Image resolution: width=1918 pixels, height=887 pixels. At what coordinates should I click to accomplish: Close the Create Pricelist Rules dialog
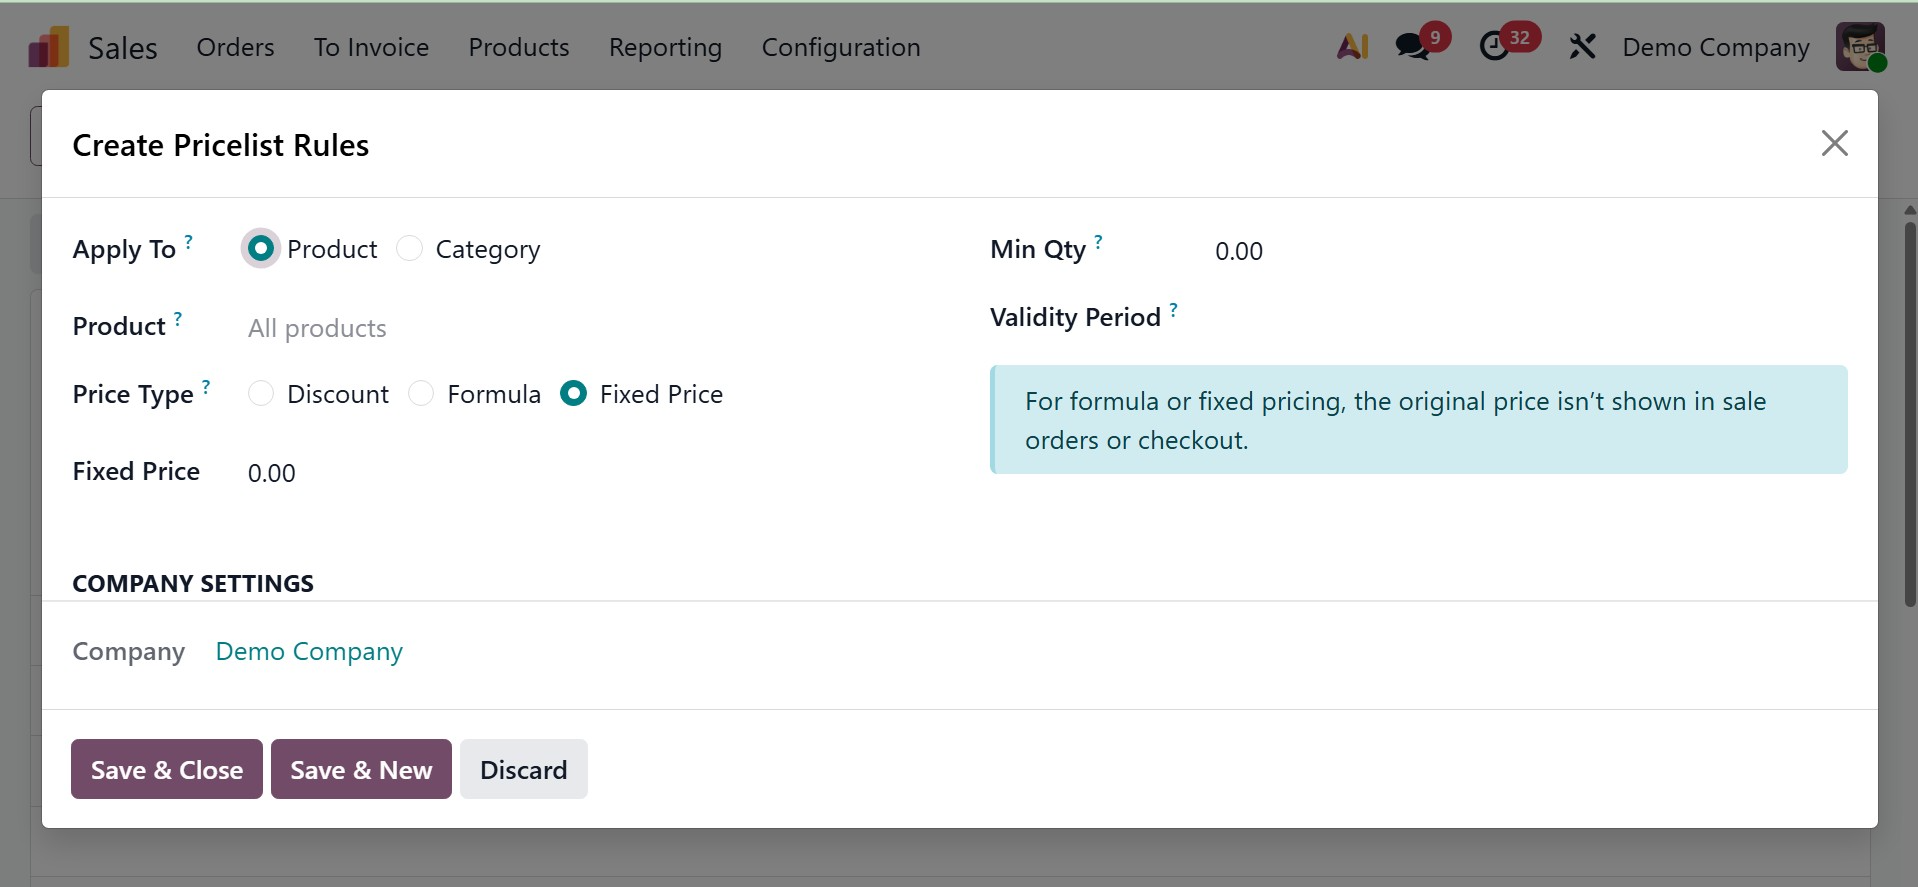[x=1834, y=143]
